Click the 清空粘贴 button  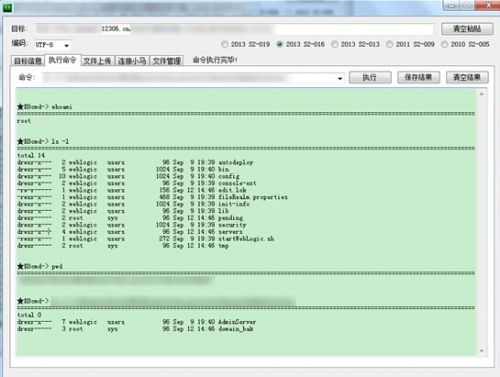click(x=467, y=29)
